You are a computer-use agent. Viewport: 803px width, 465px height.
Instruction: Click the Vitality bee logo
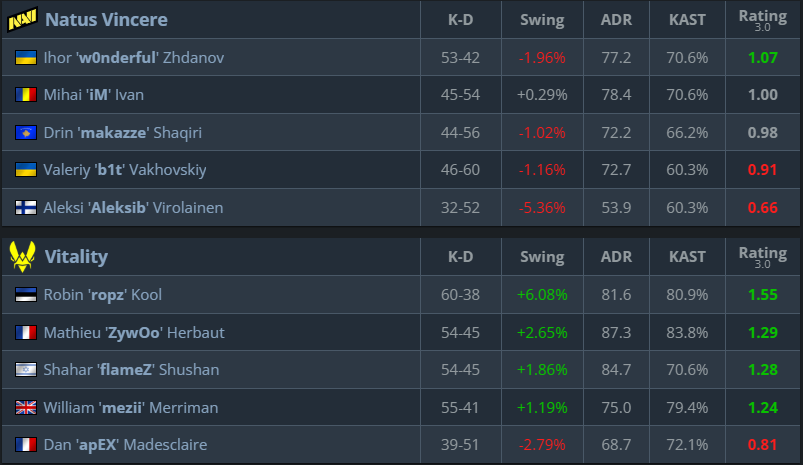tap(23, 256)
